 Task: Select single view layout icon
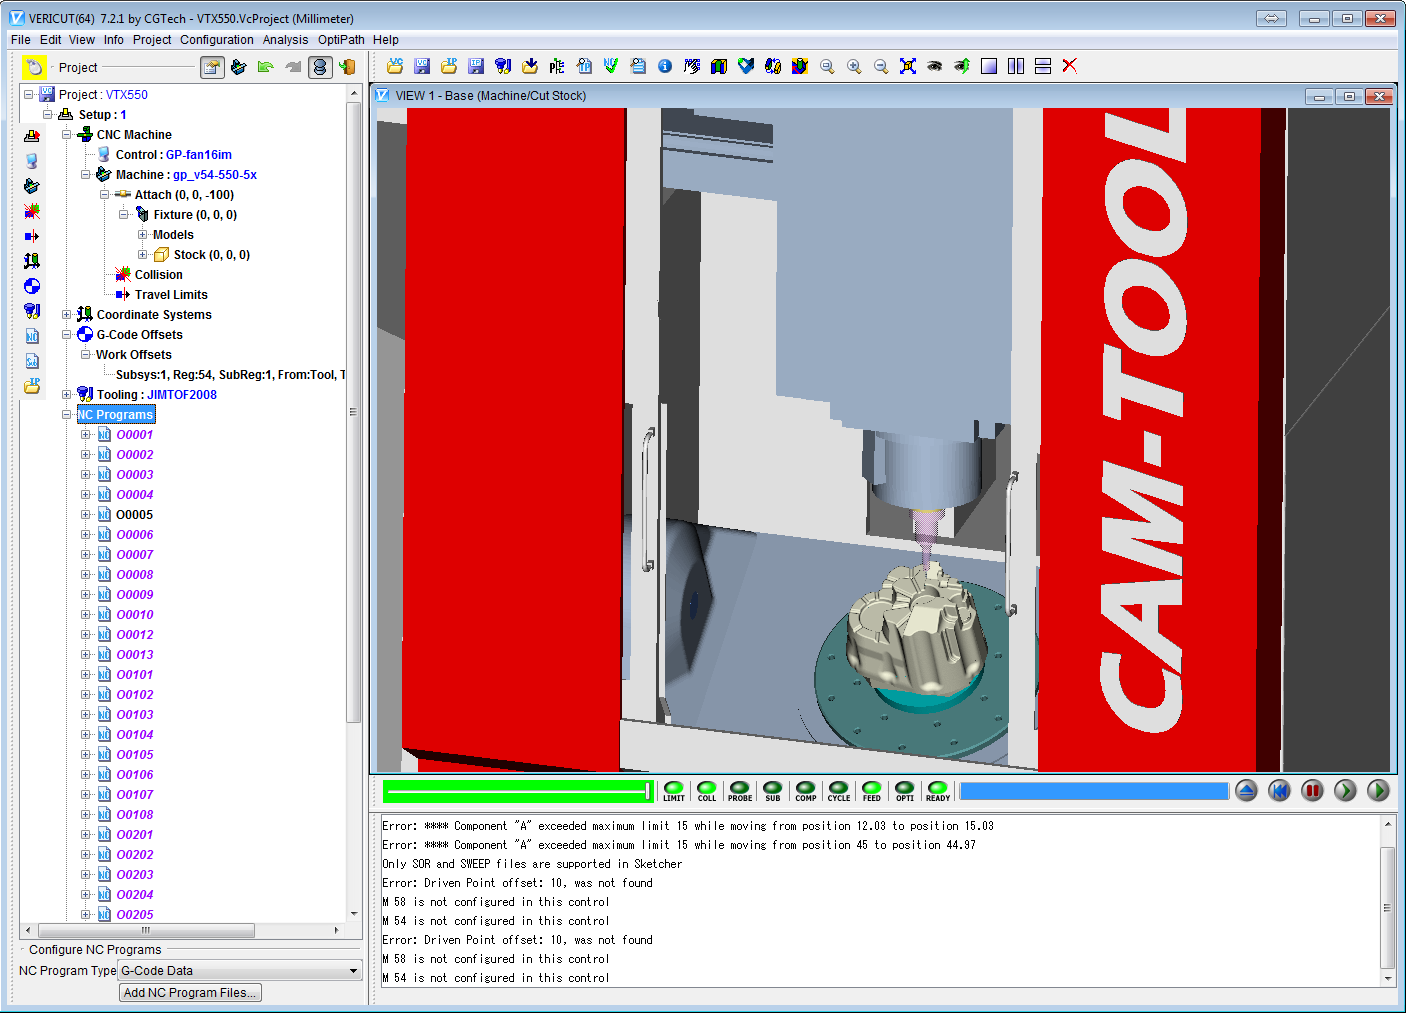point(989,66)
